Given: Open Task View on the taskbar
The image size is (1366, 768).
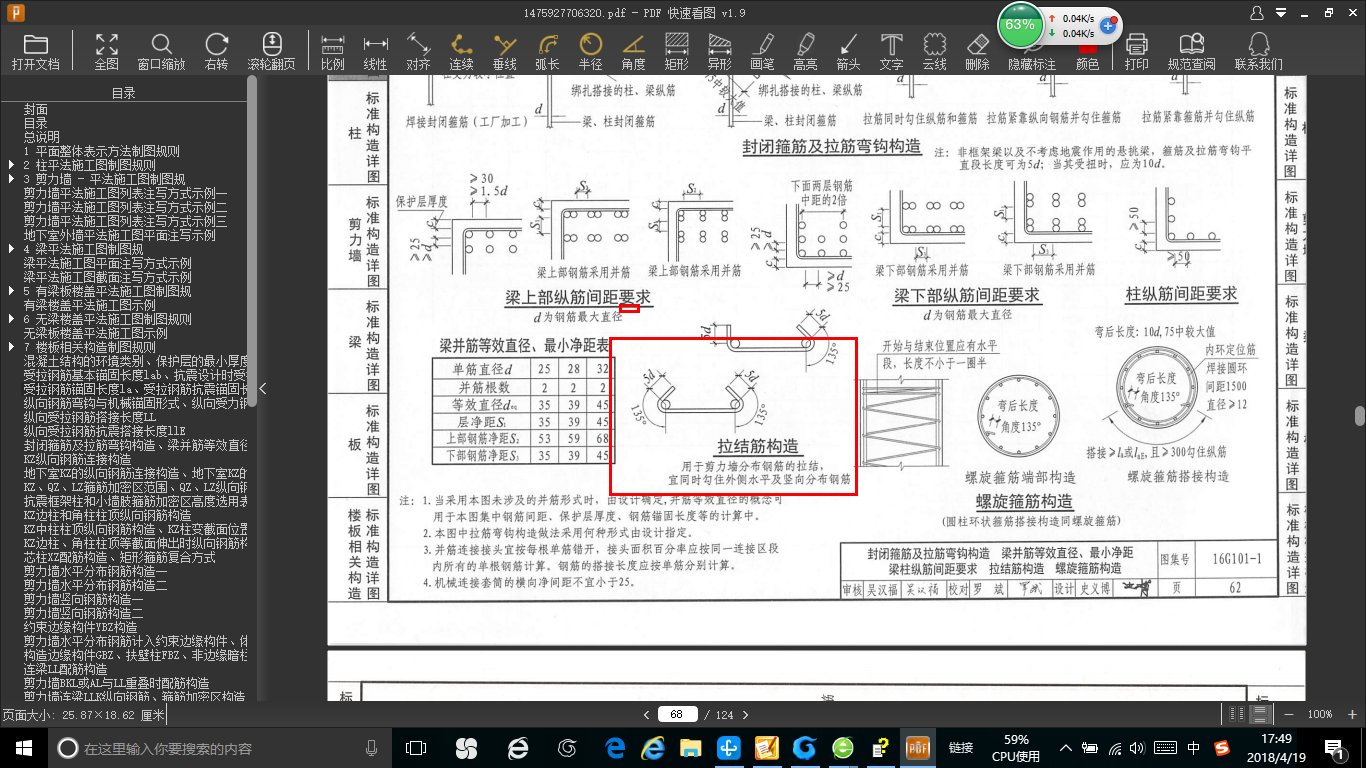Looking at the screenshot, I should [x=416, y=748].
